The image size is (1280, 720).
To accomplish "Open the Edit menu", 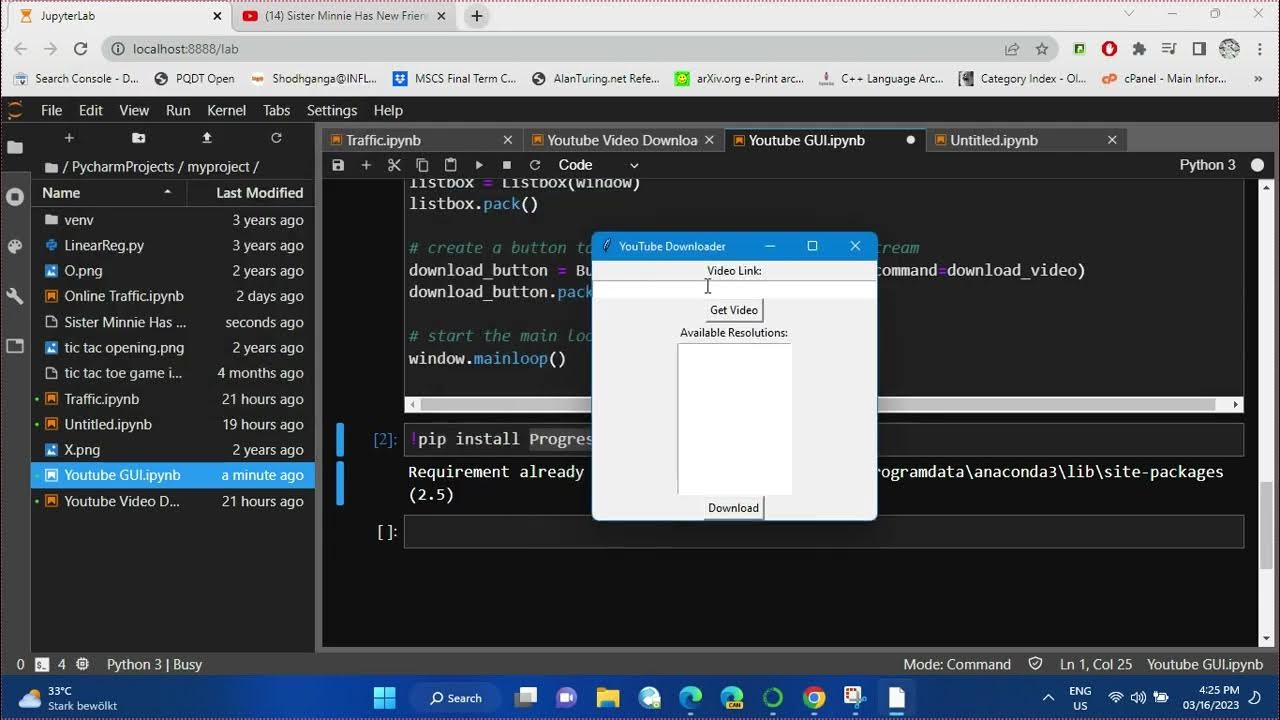I will pyautogui.click(x=91, y=110).
